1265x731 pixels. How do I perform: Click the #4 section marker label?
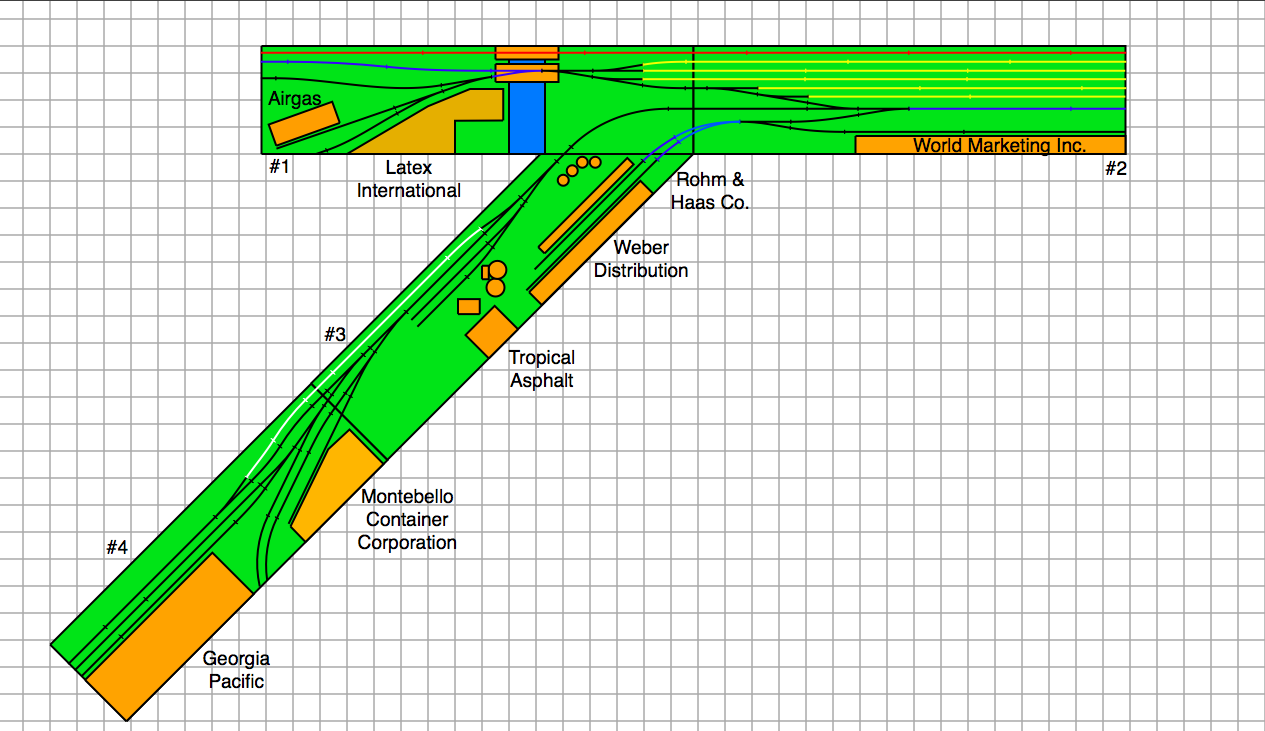click(x=118, y=547)
